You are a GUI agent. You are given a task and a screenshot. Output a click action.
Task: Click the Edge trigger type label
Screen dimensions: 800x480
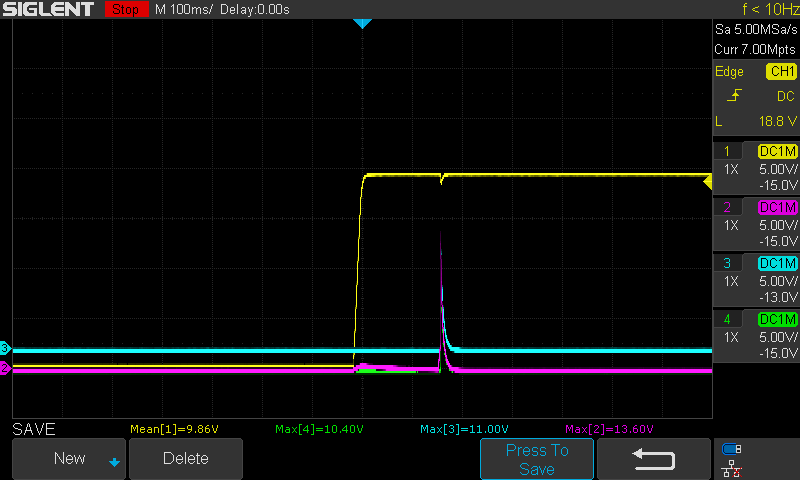point(729,71)
